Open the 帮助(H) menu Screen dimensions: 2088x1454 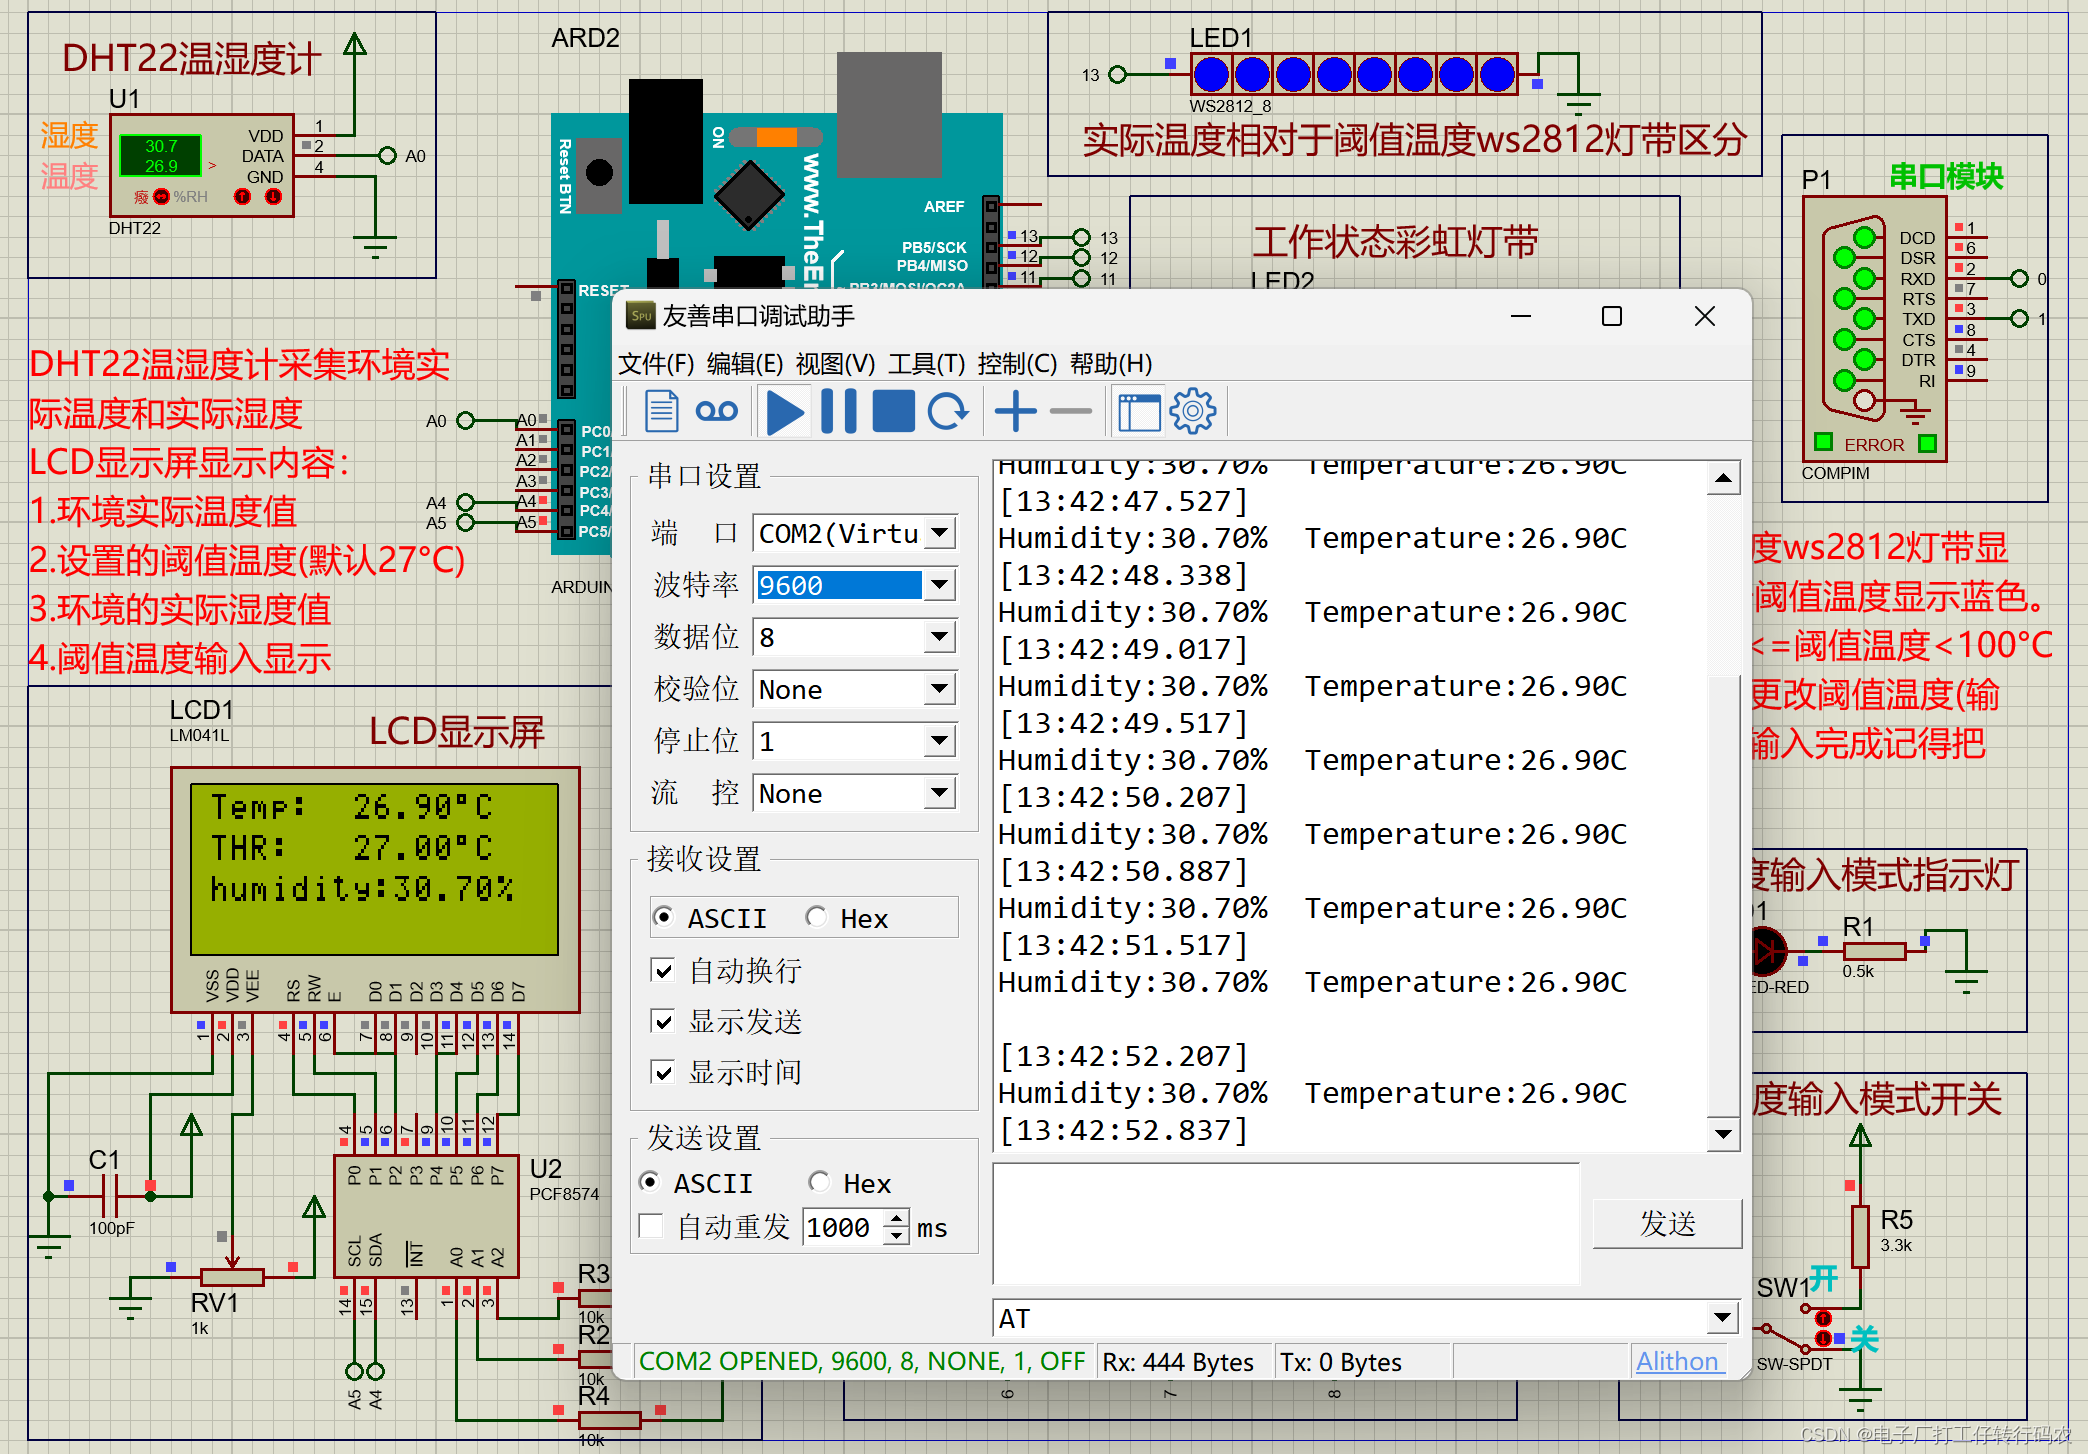coord(1111,363)
